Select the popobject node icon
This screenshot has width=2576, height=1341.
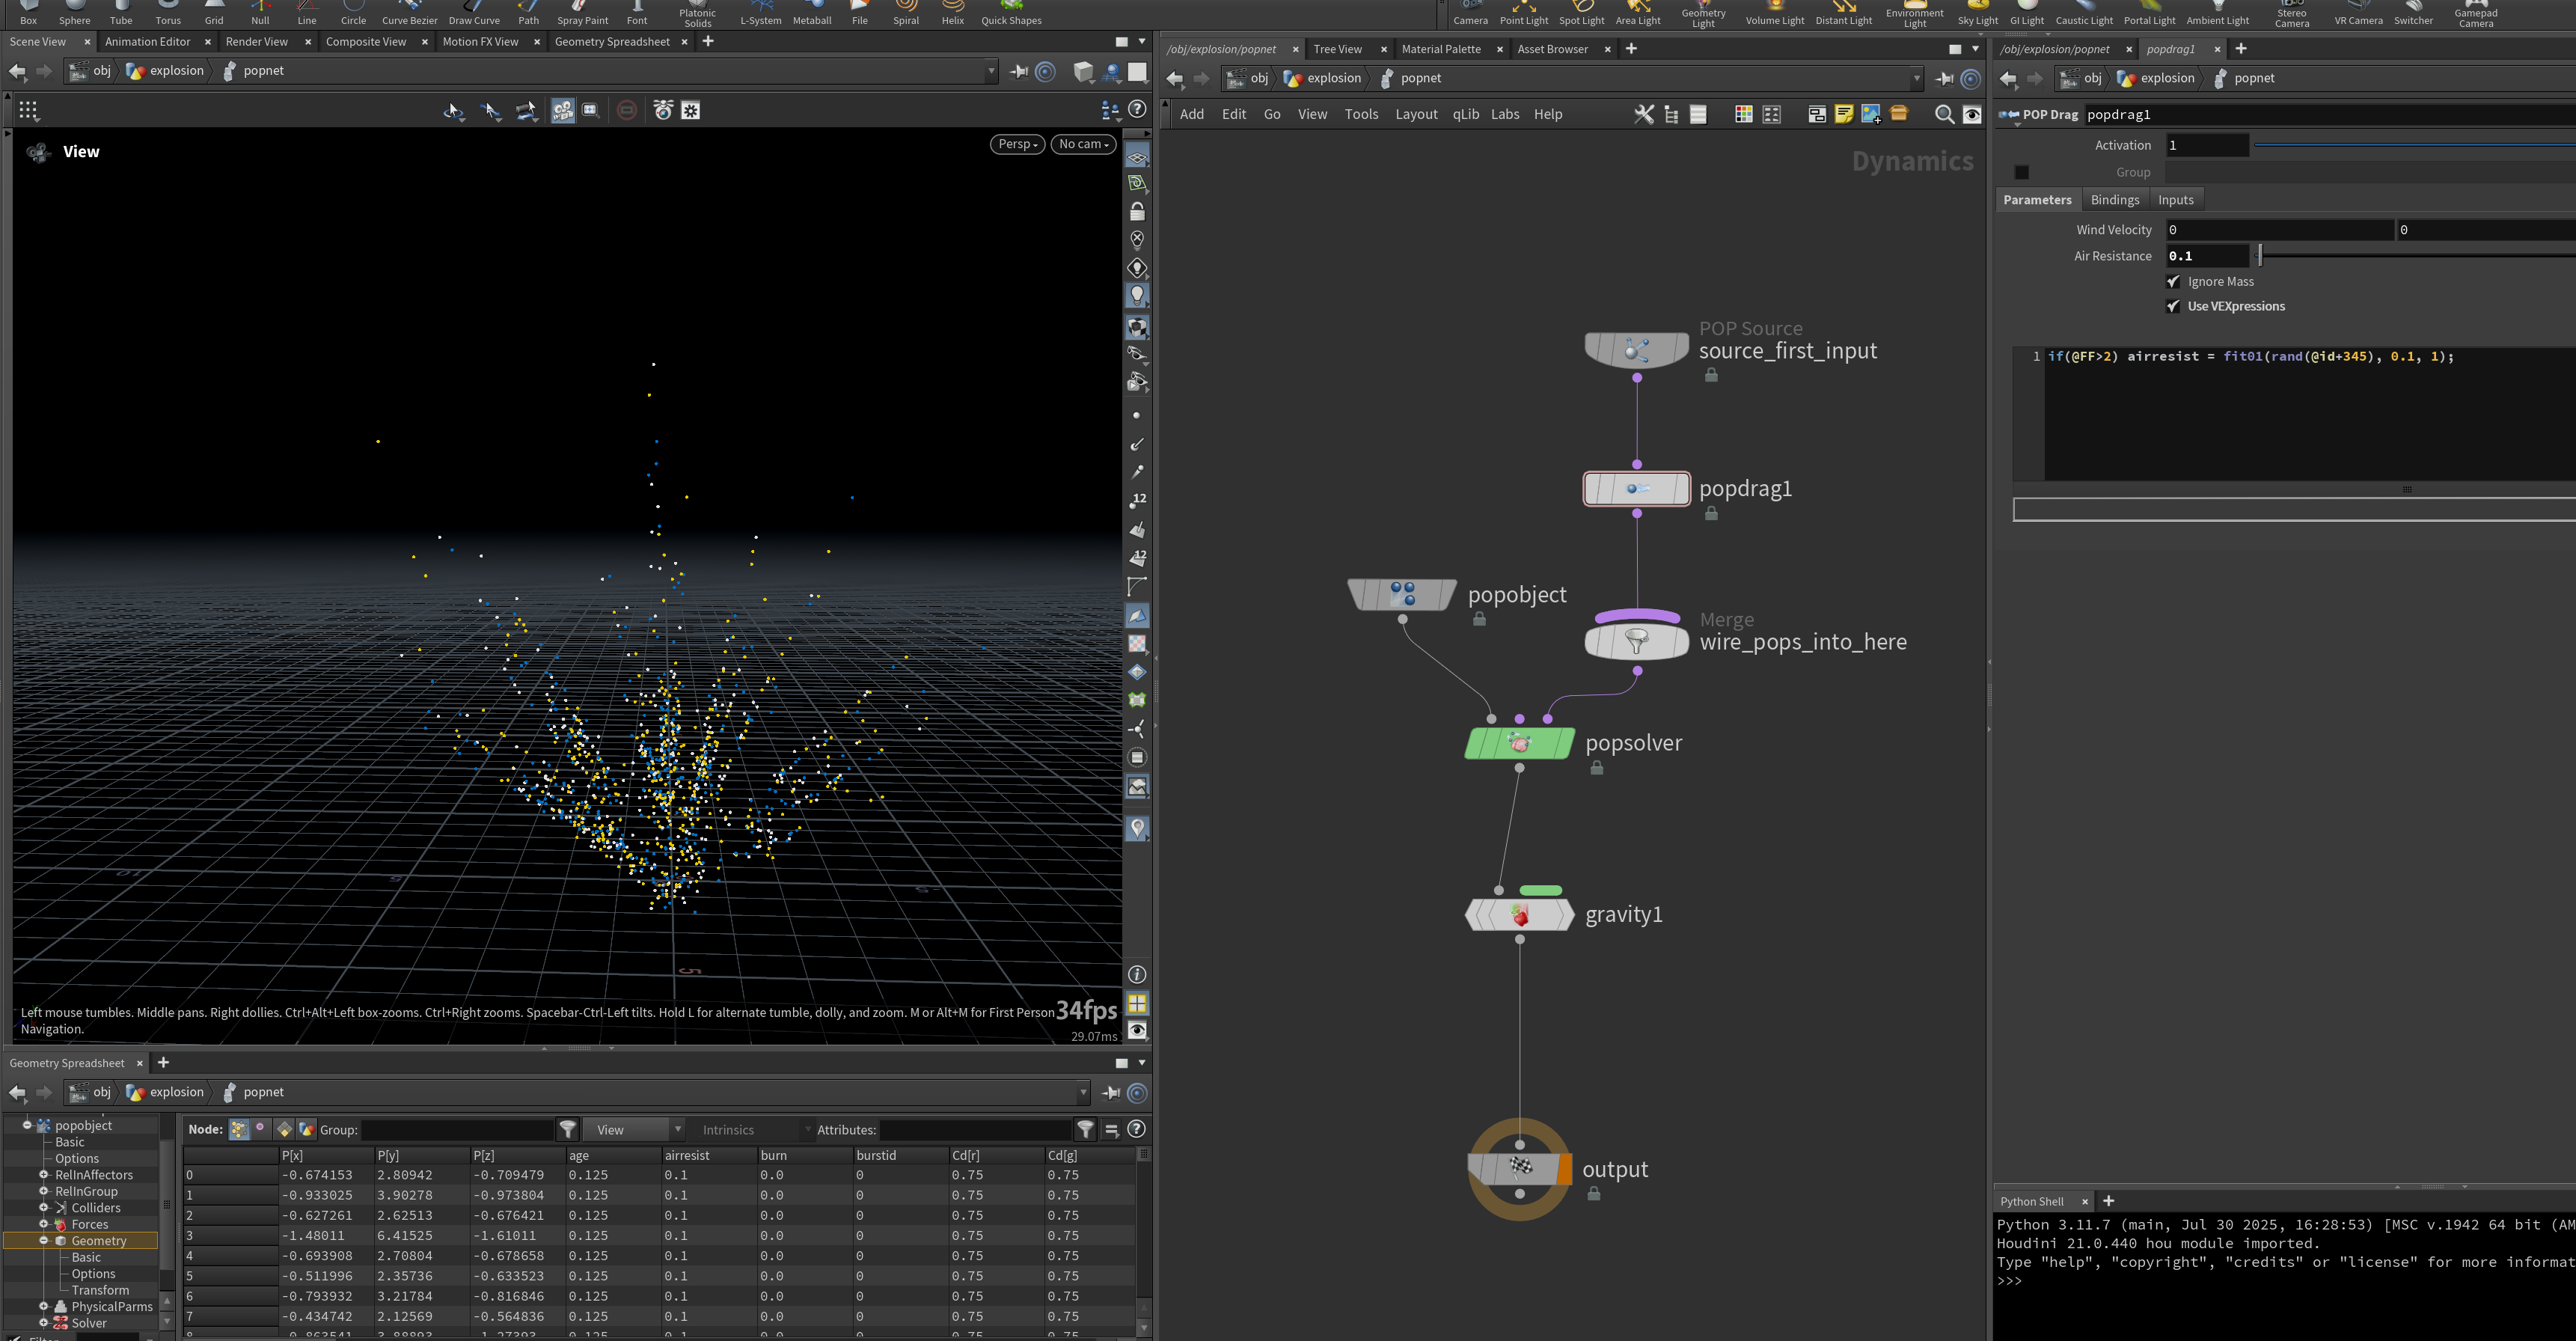(1402, 594)
